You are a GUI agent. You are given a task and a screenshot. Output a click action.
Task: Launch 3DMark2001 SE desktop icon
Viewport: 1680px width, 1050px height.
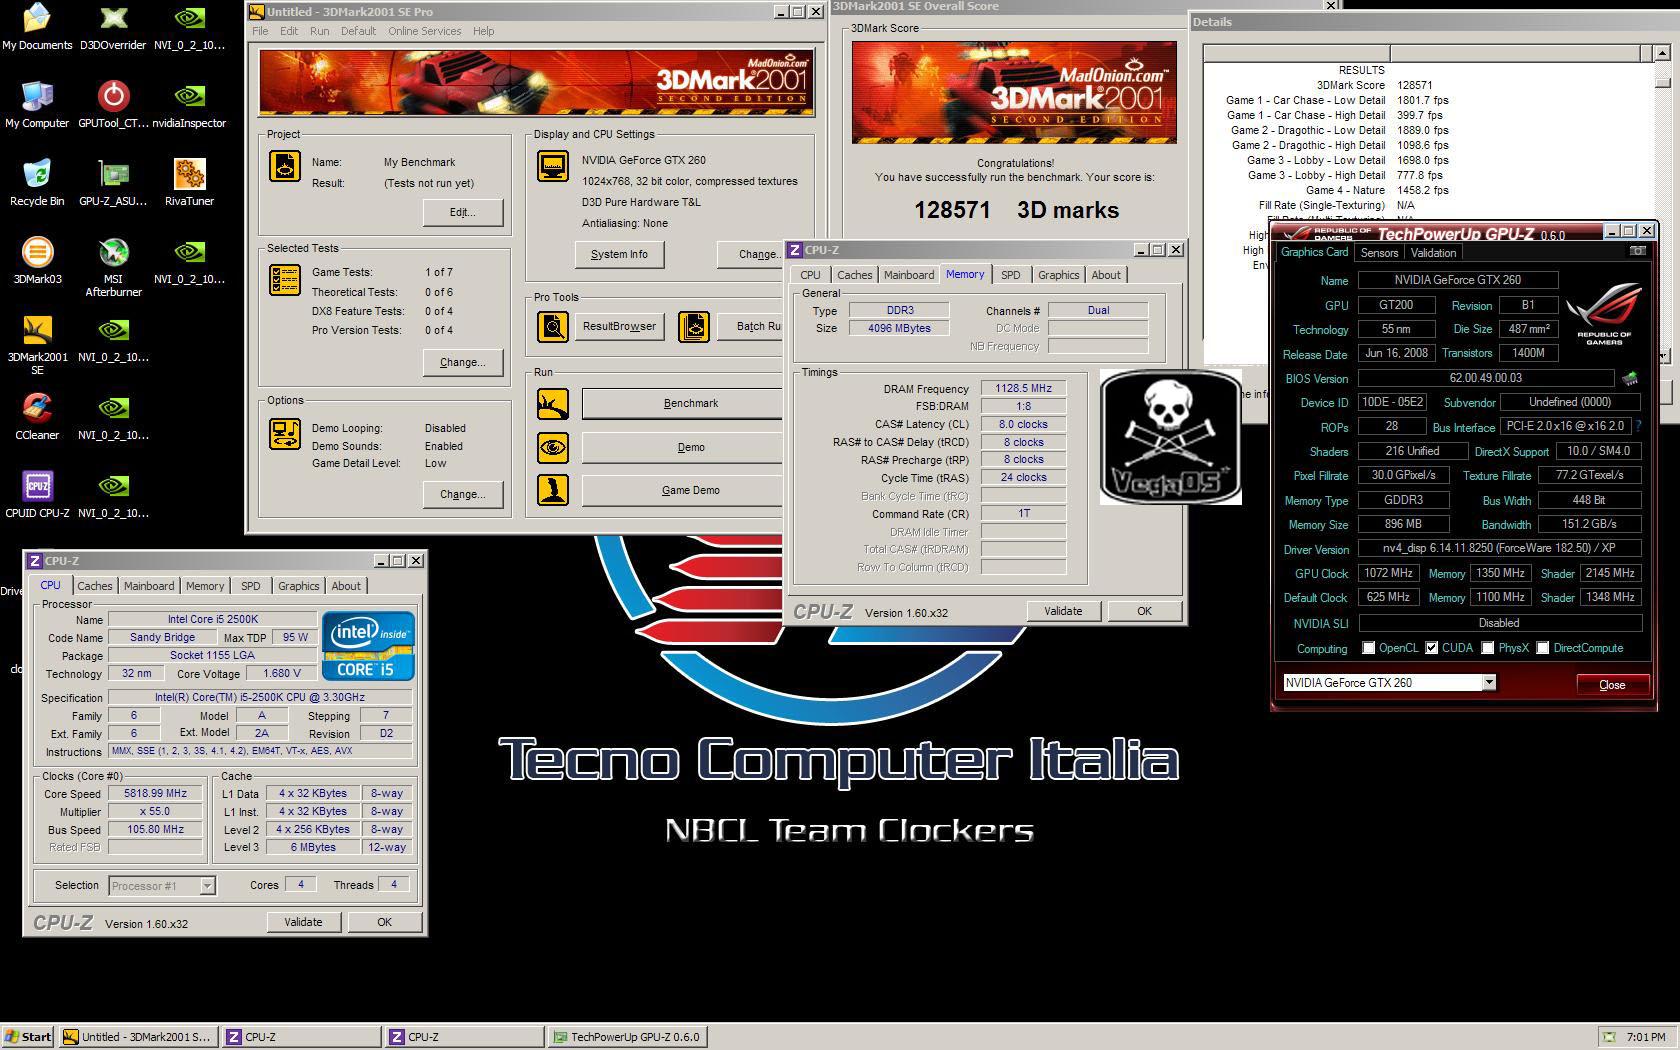[x=37, y=345]
